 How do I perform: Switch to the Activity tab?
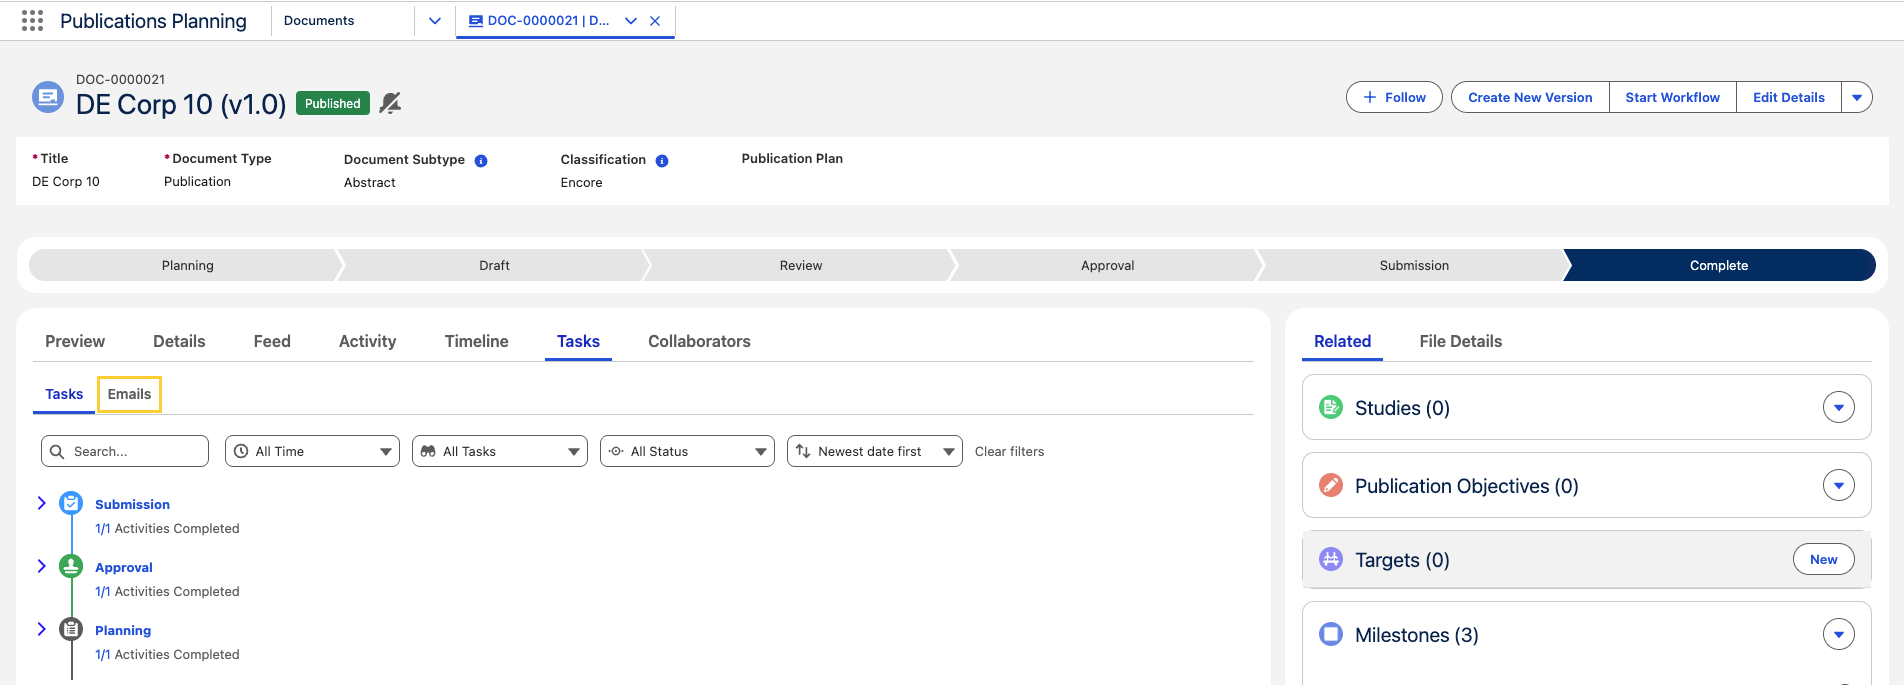(367, 341)
